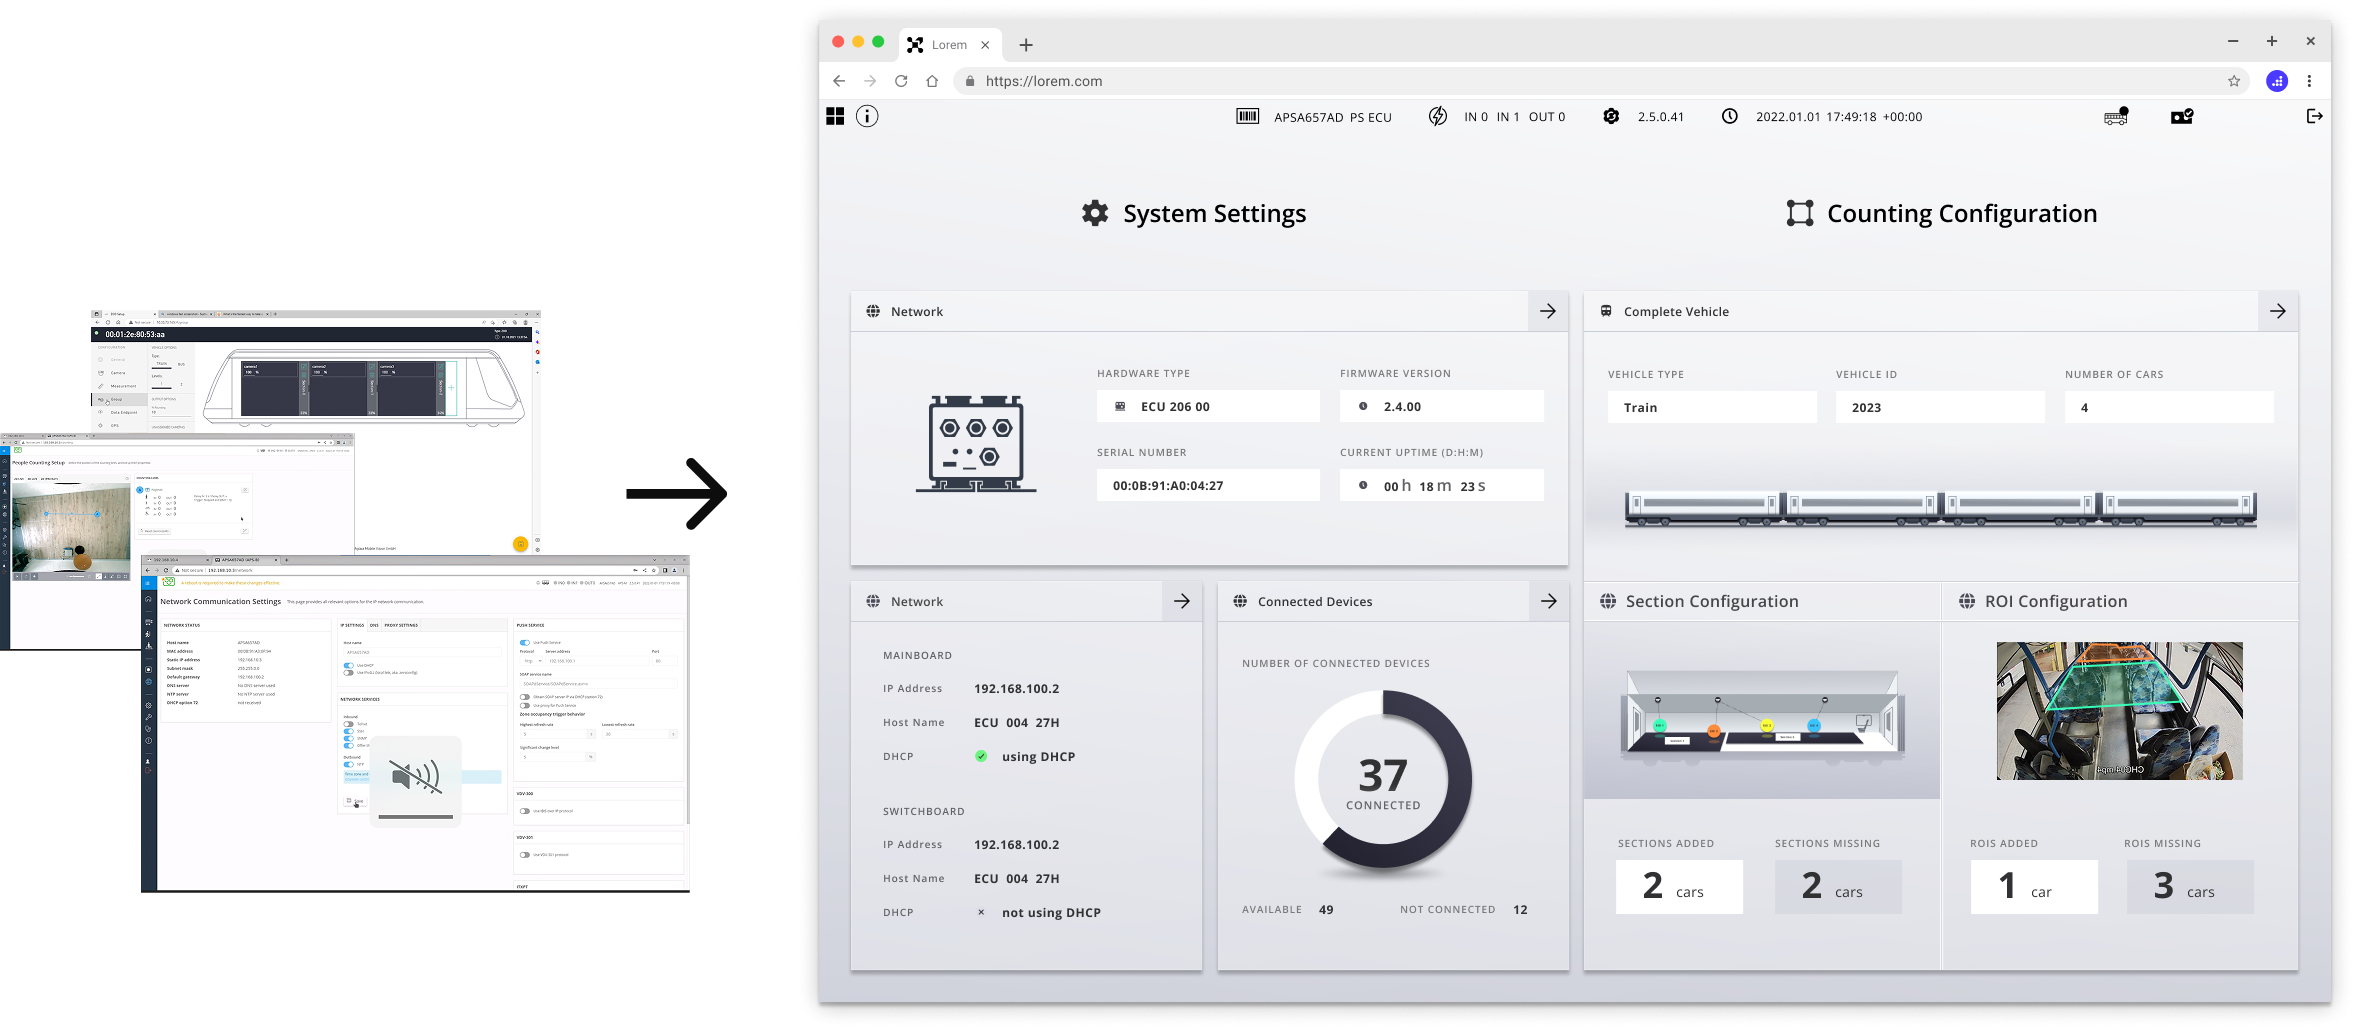The width and height of the screenshot is (2356, 1030).
Task: Click the info circle icon in header
Action: 867,117
